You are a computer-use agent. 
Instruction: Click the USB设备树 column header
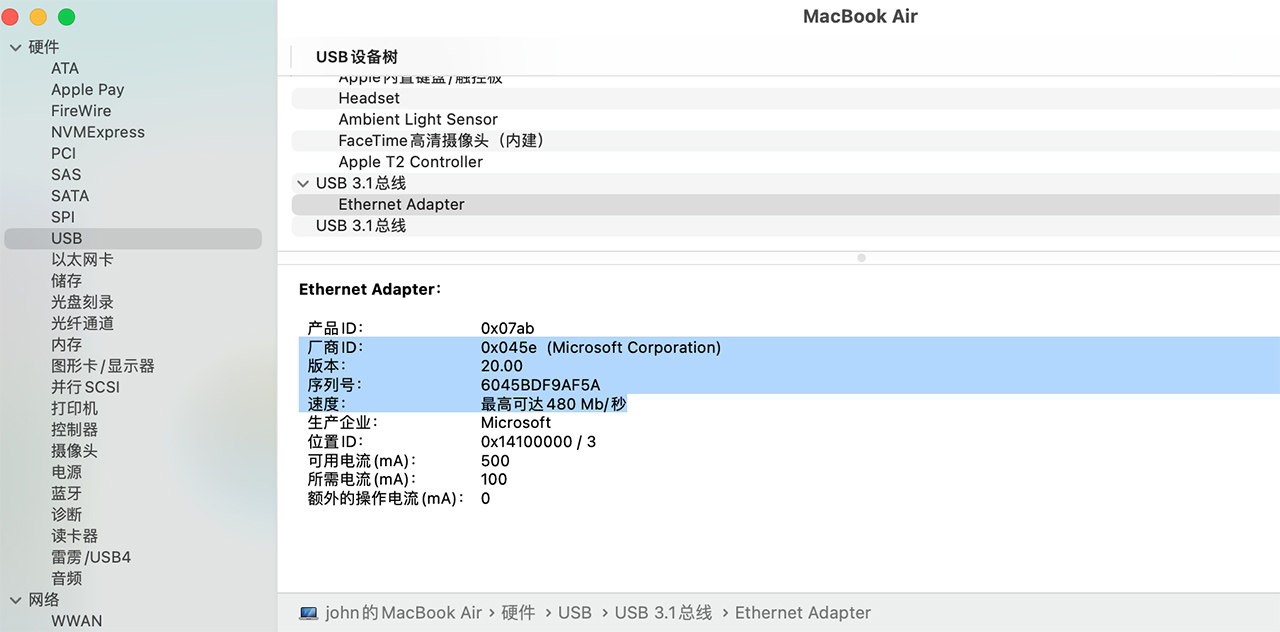click(357, 57)
